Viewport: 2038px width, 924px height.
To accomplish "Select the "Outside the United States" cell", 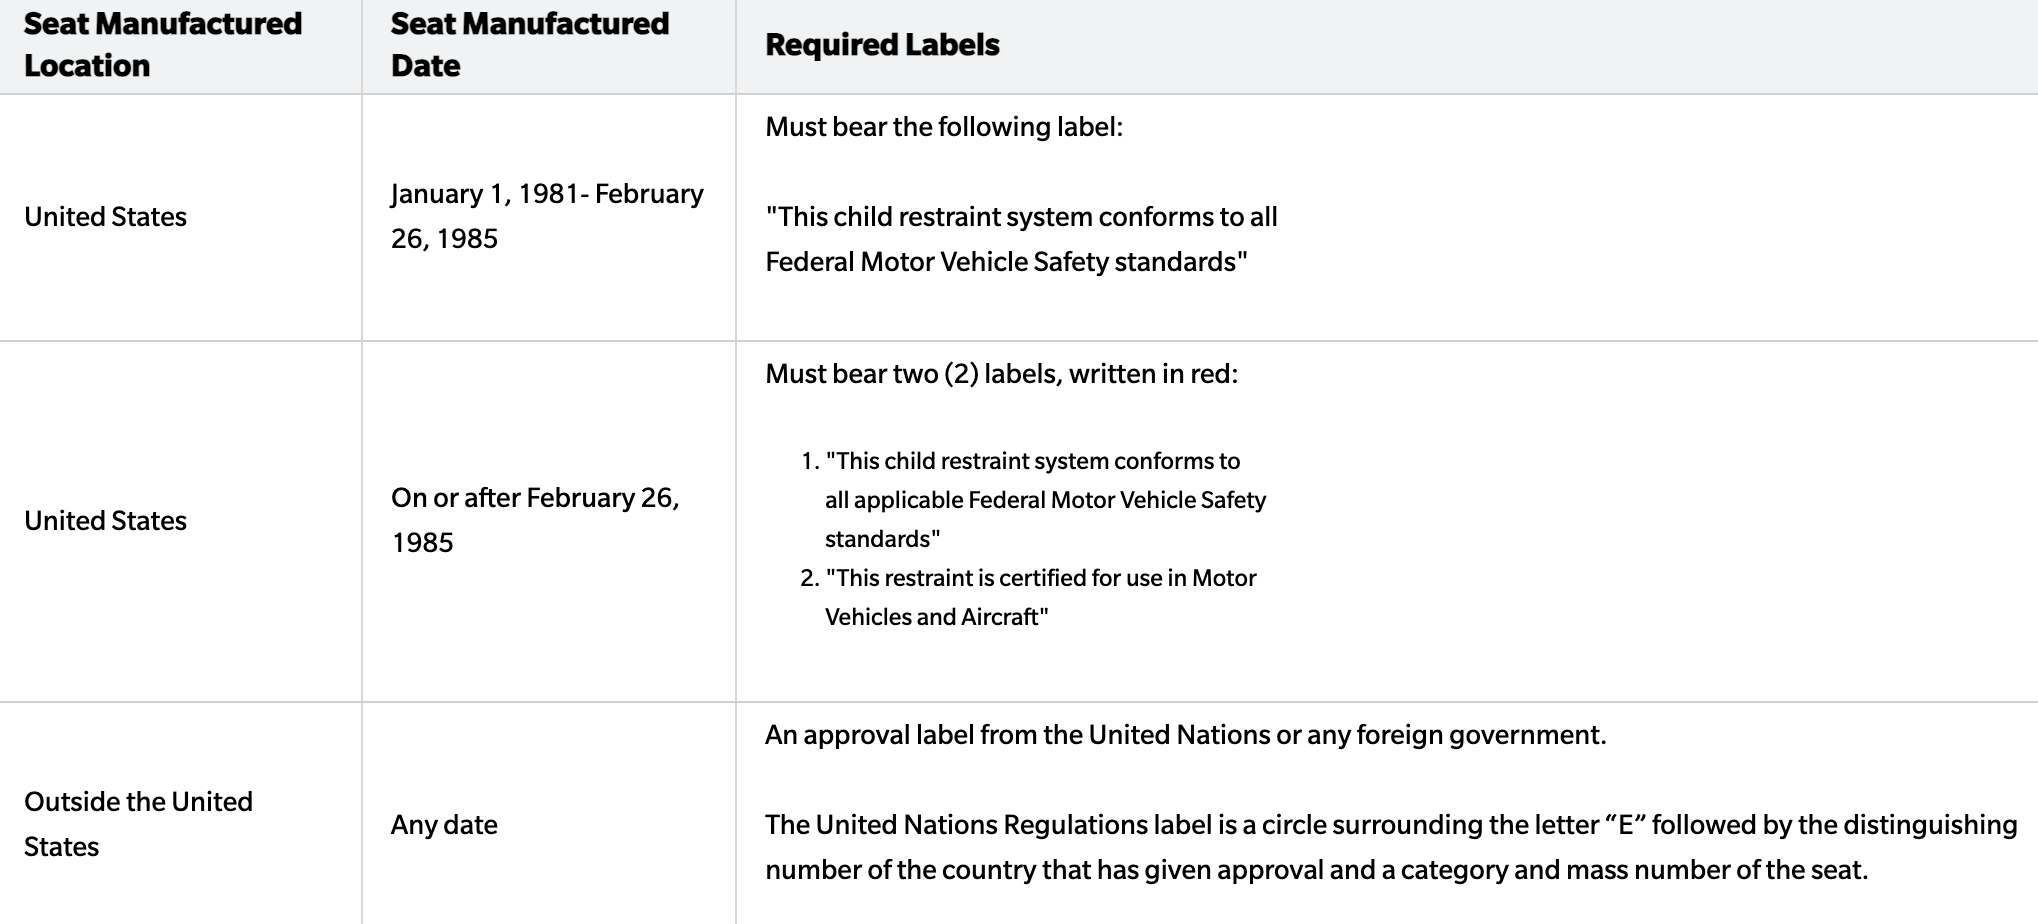I will [138, 824].
